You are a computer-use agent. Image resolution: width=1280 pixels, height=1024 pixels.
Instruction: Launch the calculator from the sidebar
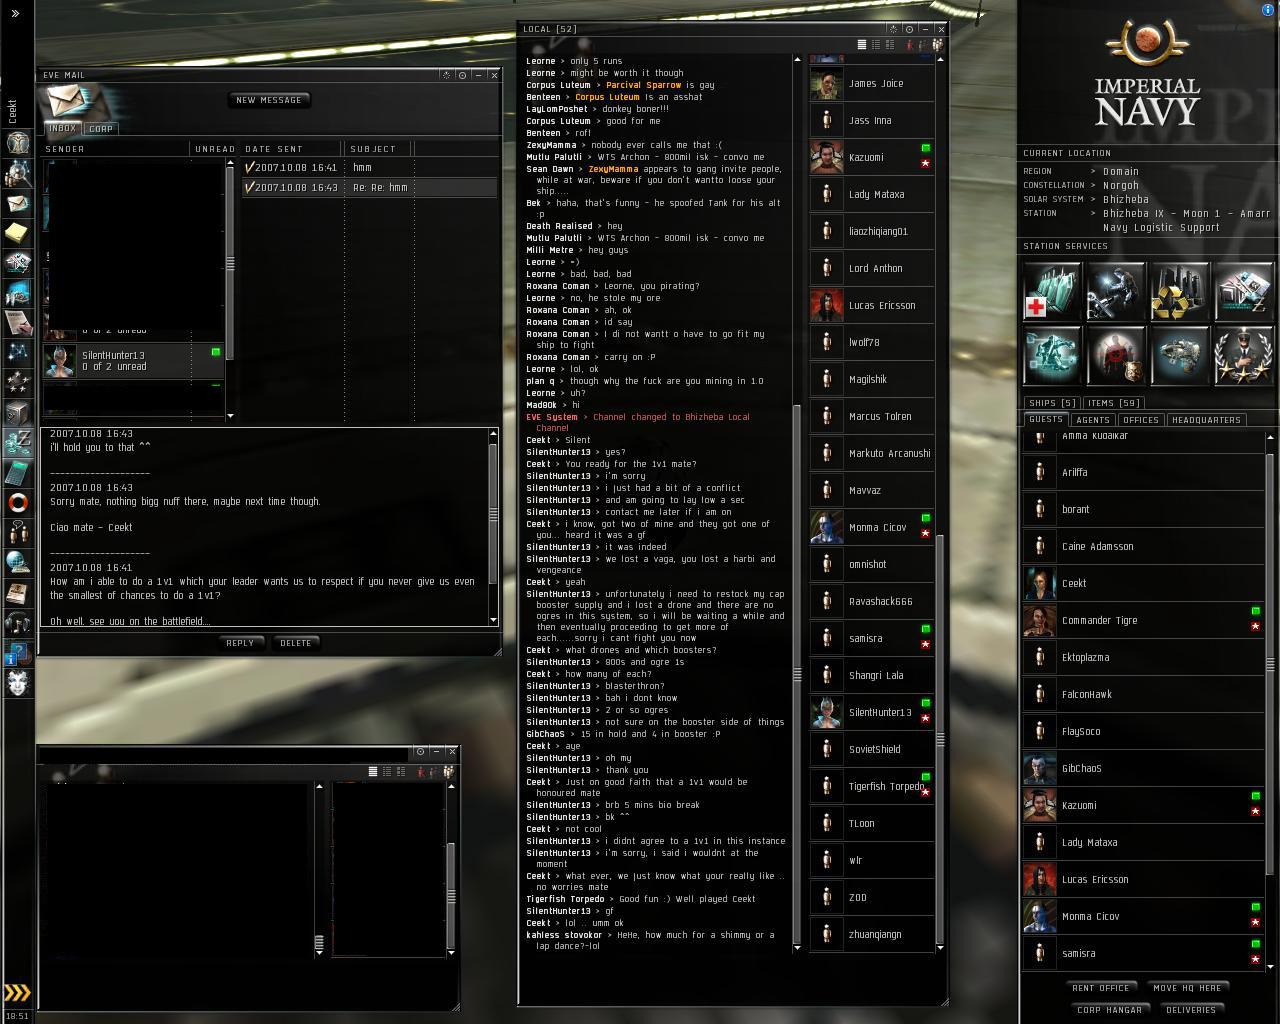coord(18,472)
